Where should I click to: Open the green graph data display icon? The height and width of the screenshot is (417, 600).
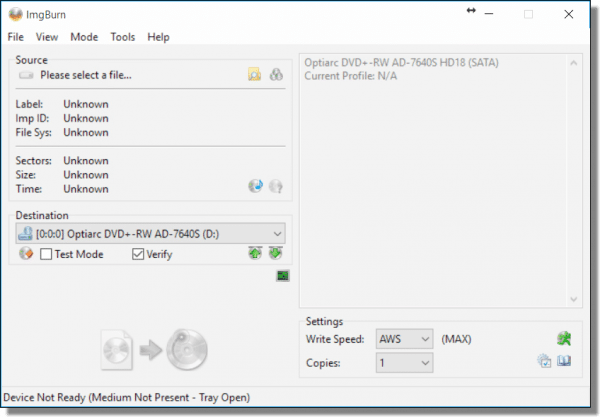click(283, 275)
